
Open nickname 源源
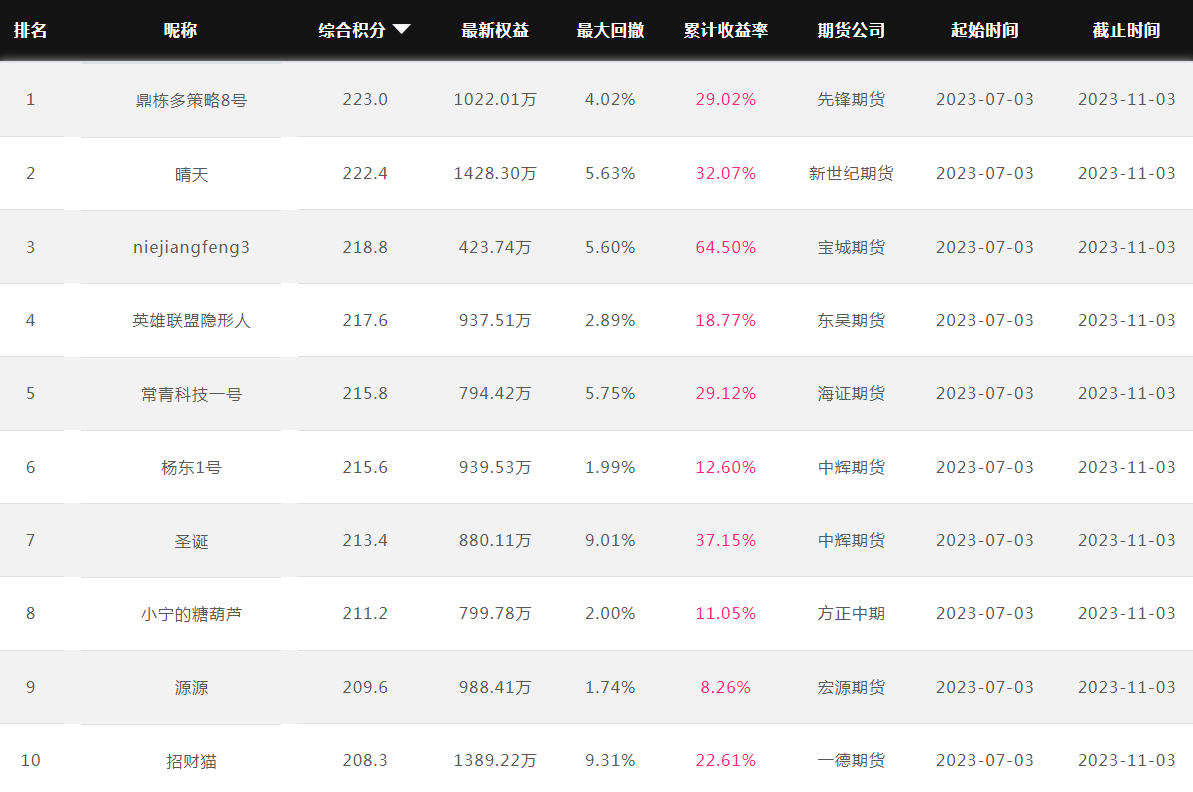[191, 688]
